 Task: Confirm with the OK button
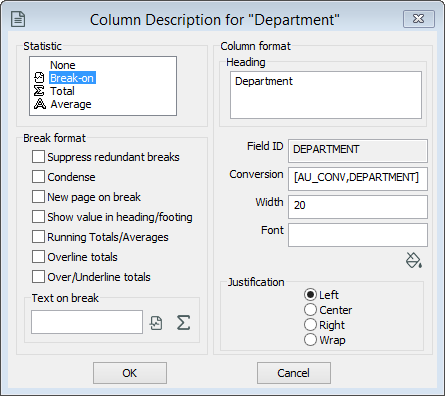click(130, 373)
